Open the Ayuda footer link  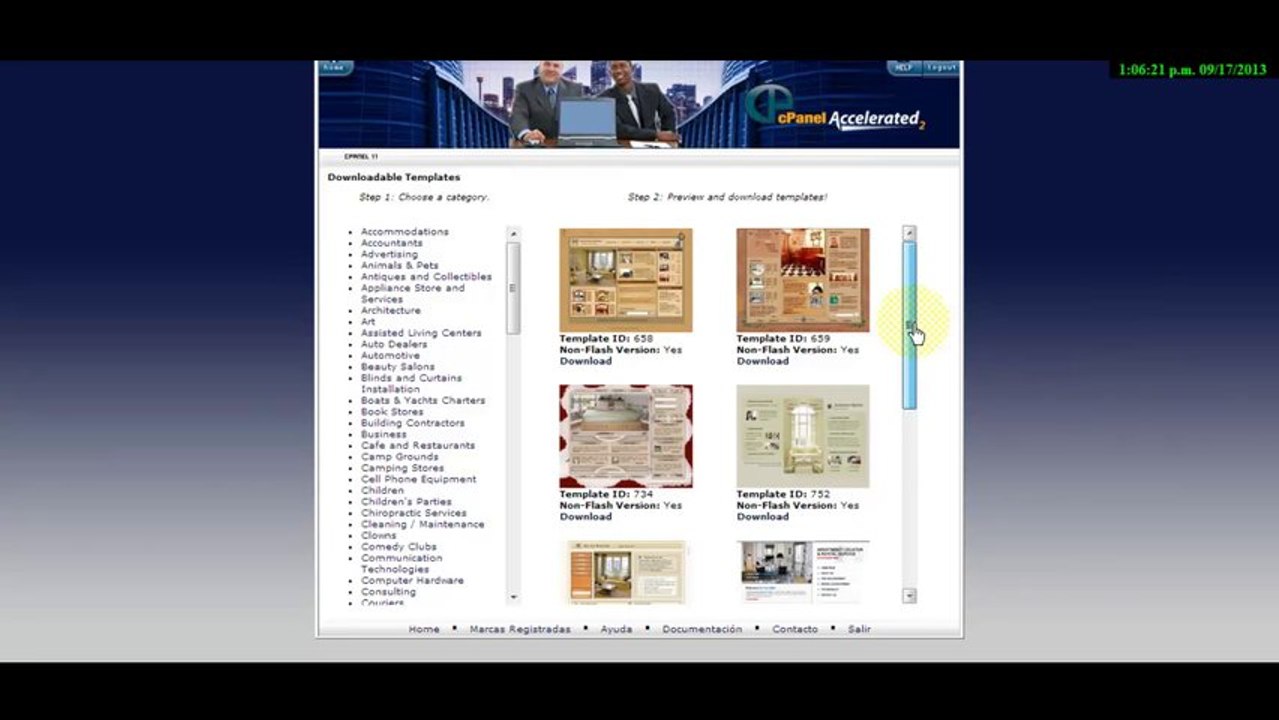click(616, 629)
